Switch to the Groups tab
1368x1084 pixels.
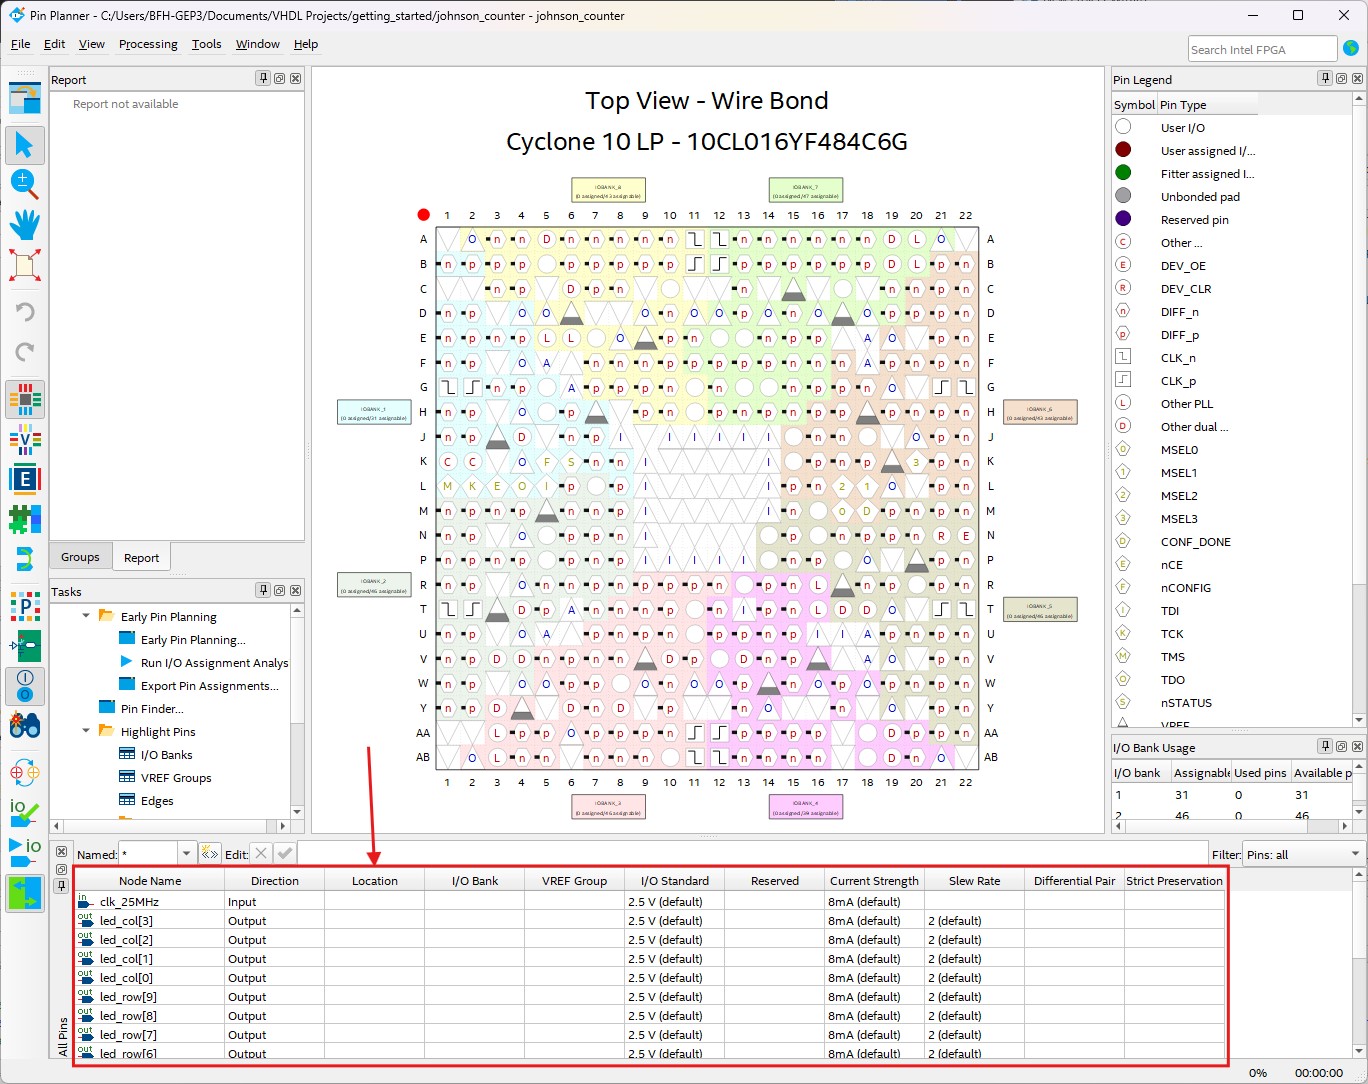(x=80, y=557)
